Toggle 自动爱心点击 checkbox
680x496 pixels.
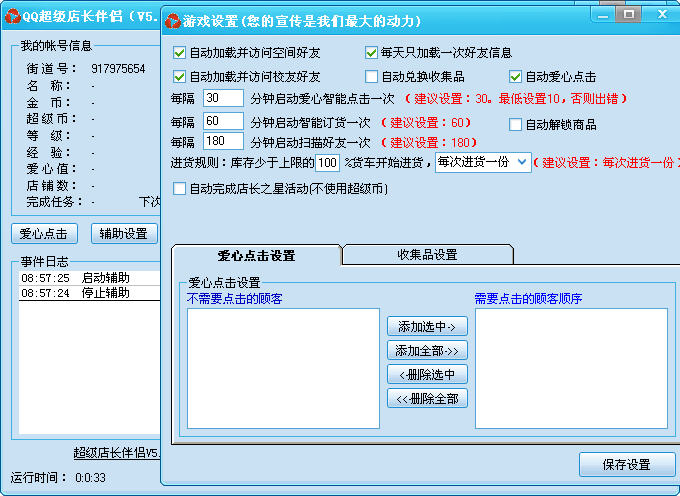[515, 77]
